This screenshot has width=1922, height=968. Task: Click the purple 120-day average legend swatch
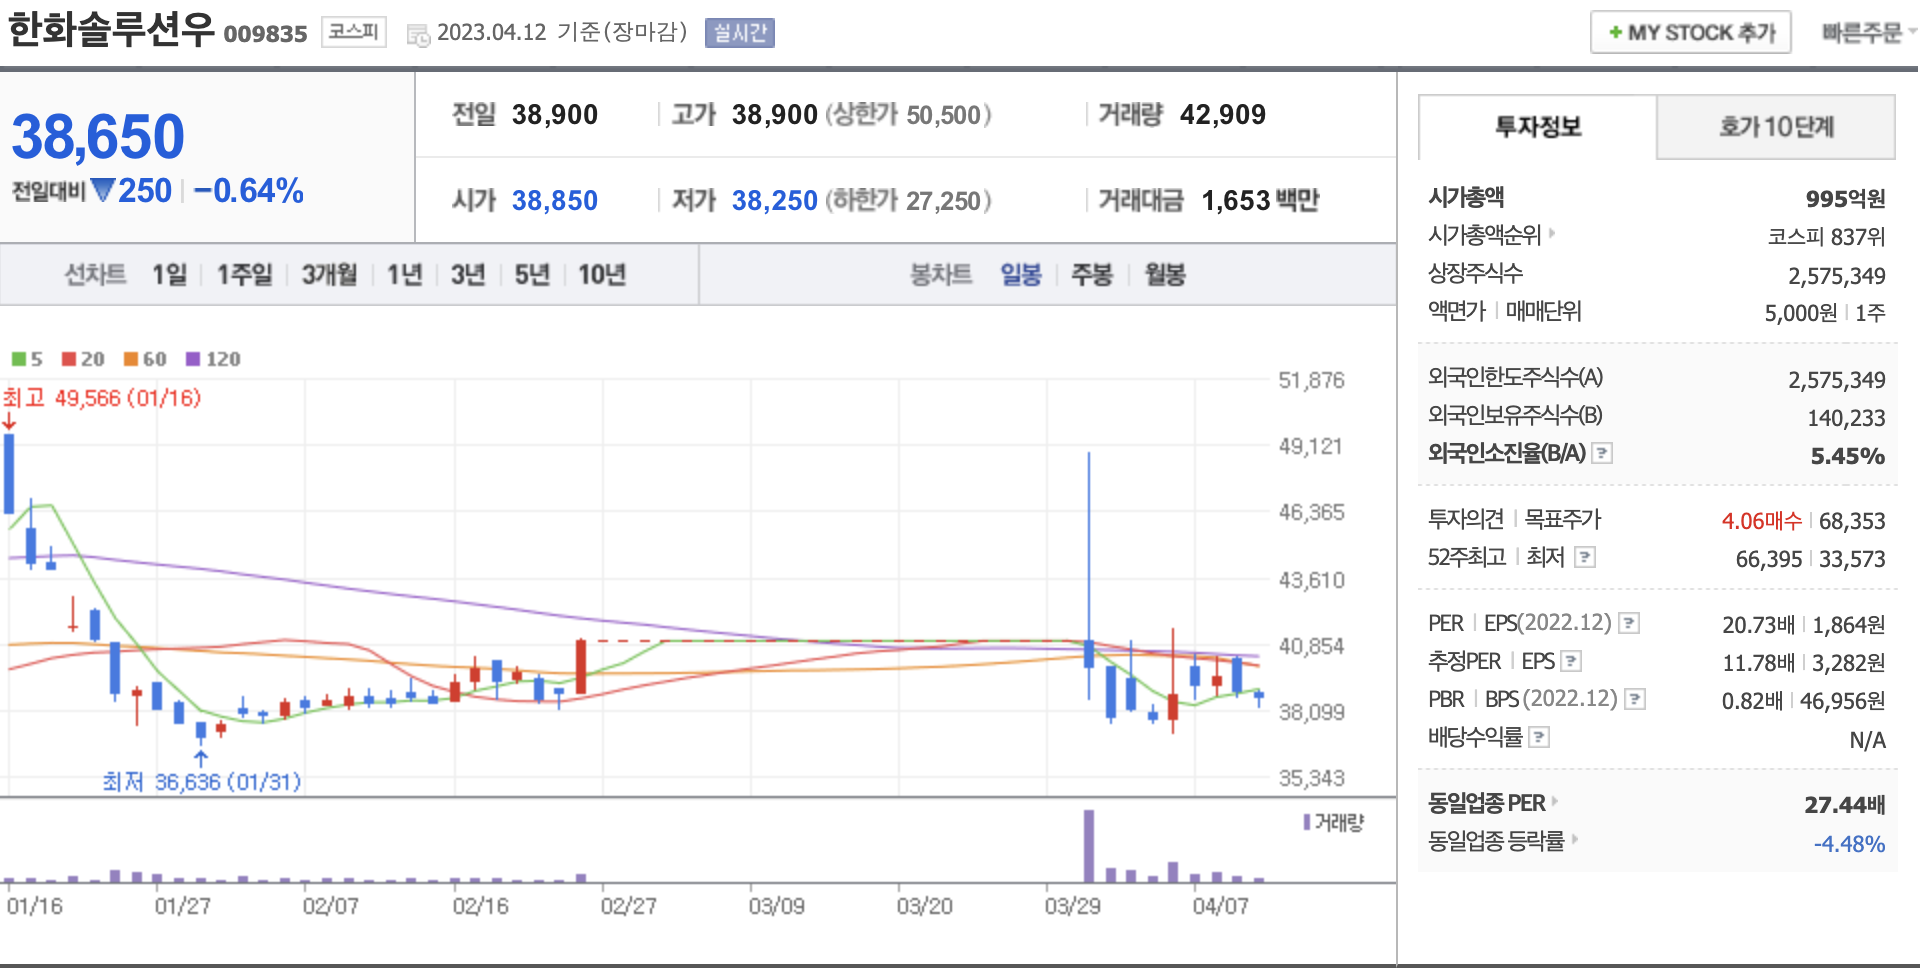point(193,359)
